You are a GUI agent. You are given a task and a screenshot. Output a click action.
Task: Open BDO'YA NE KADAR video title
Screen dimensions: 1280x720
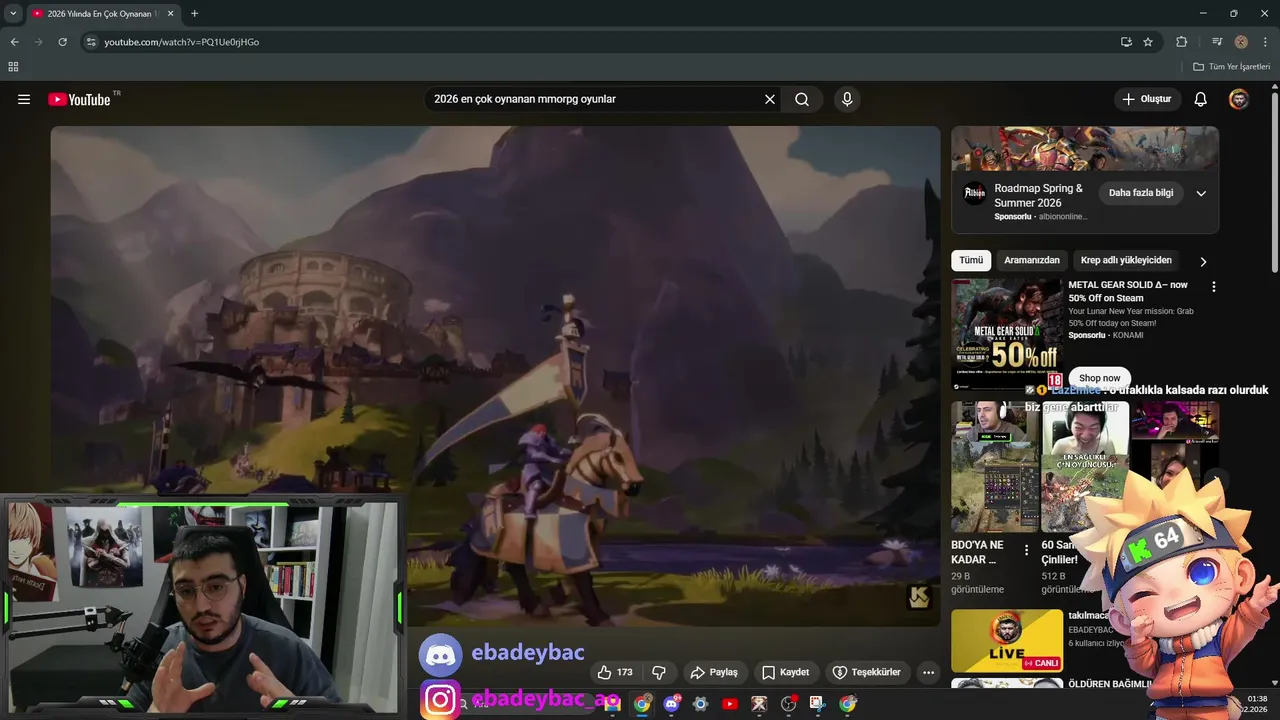(x=977, y=552)
